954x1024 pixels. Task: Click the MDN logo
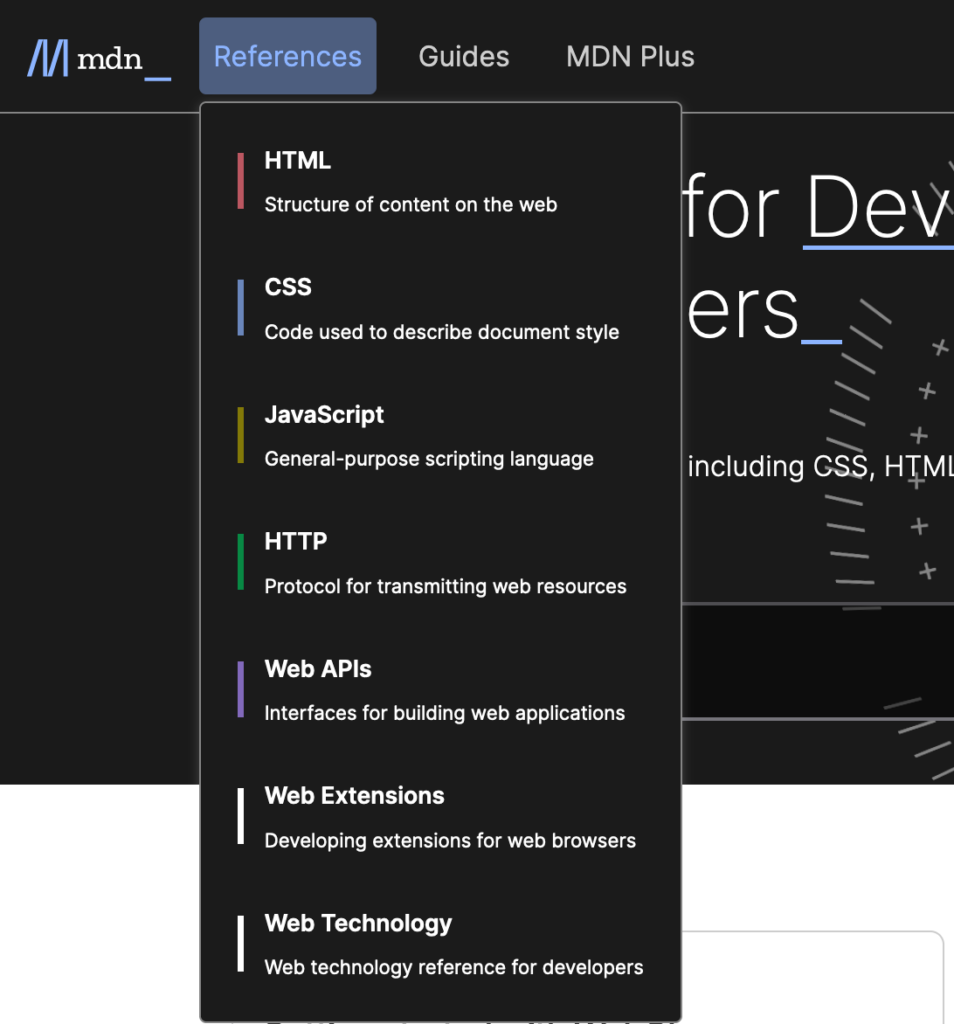point(99,58)
